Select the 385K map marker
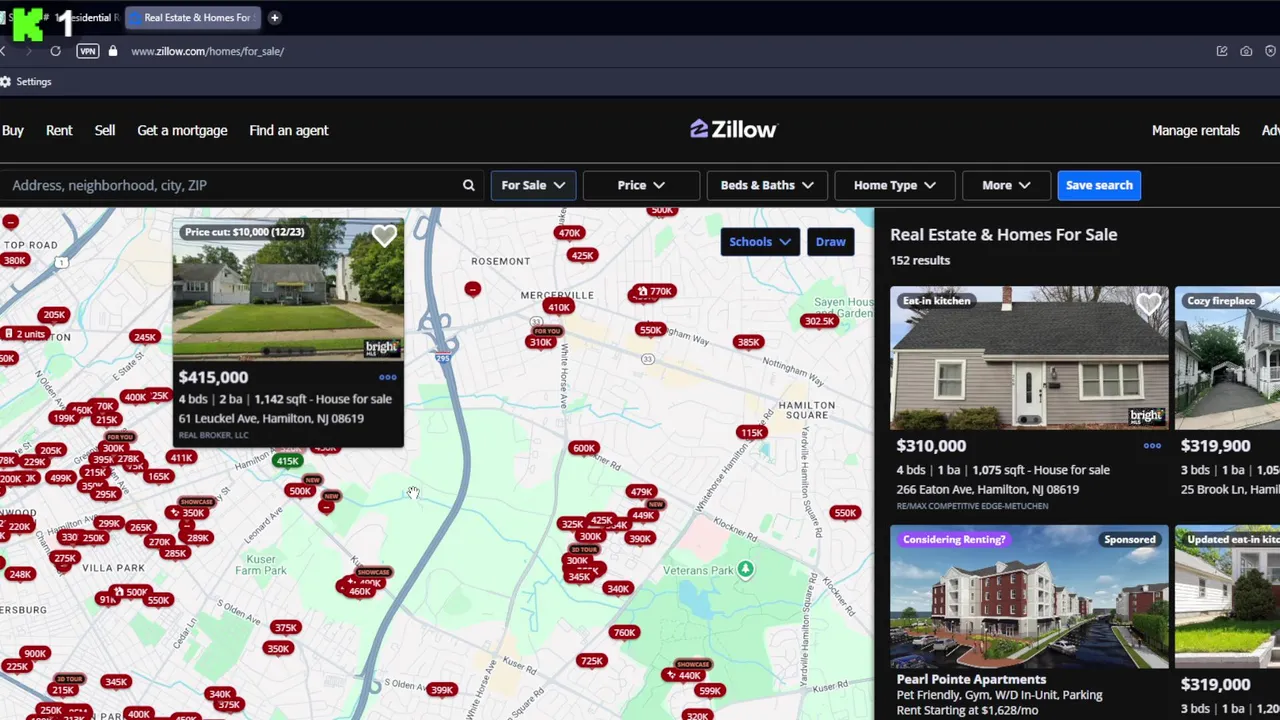This screenshot has width=1280, height=720. (x=748, y=342)
